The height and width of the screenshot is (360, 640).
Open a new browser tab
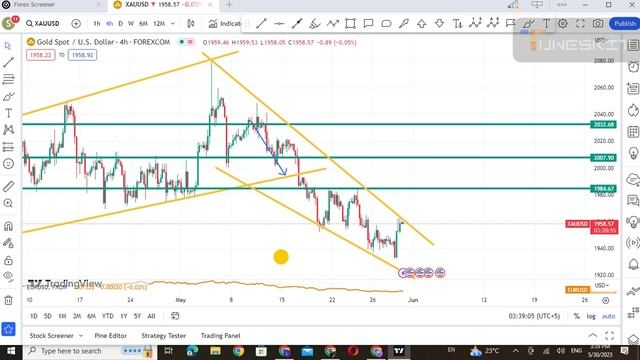(x=229, y=4)
